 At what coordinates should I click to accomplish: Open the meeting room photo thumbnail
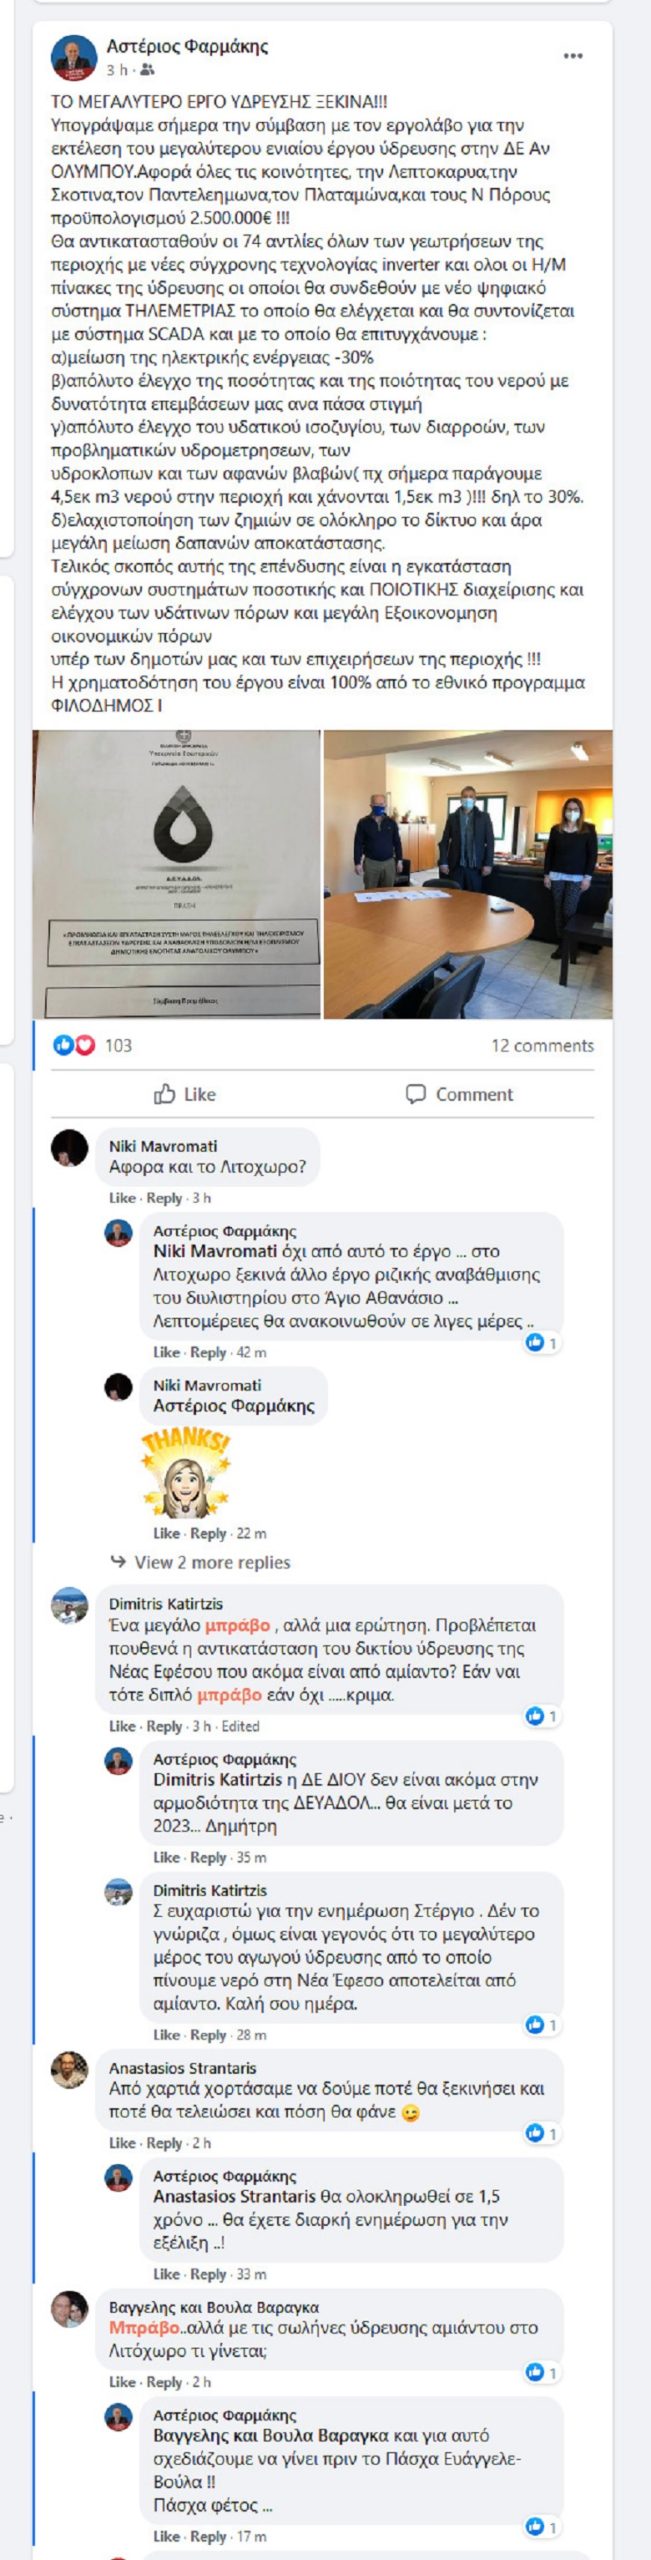(x=468, y=874)
